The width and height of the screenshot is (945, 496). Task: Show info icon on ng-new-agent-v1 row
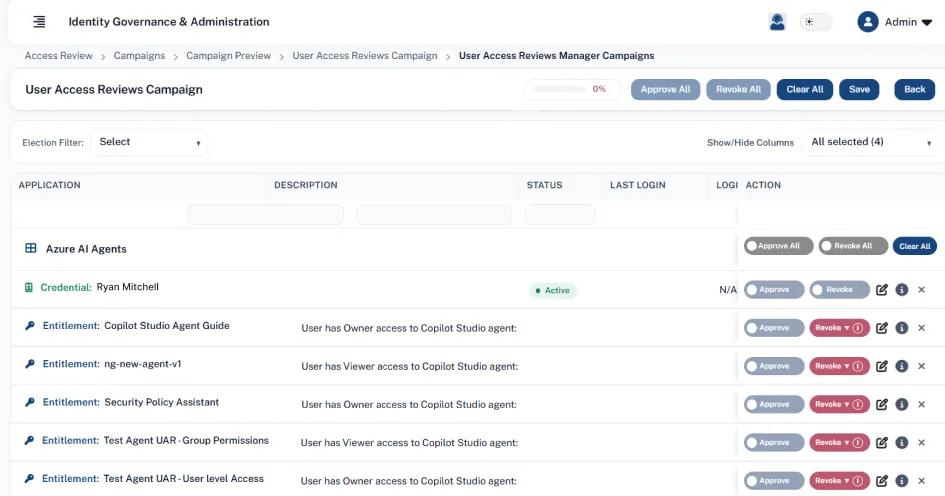pos(902,366)
